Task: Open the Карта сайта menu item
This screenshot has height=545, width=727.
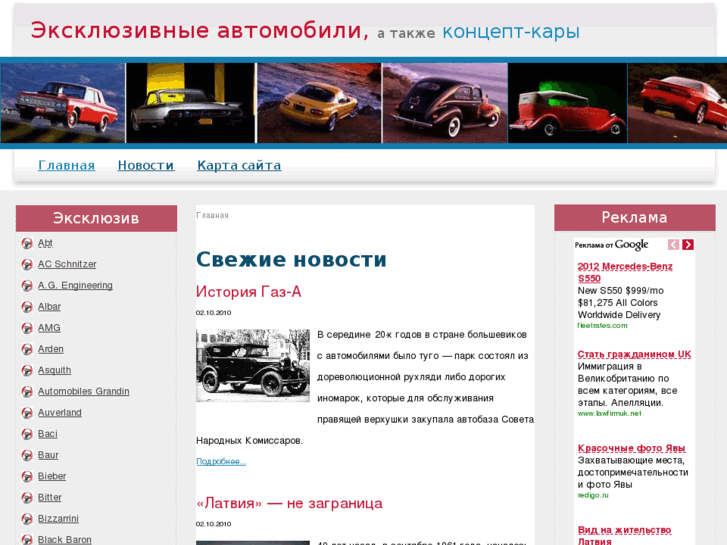Action: [x=239, y=165]
